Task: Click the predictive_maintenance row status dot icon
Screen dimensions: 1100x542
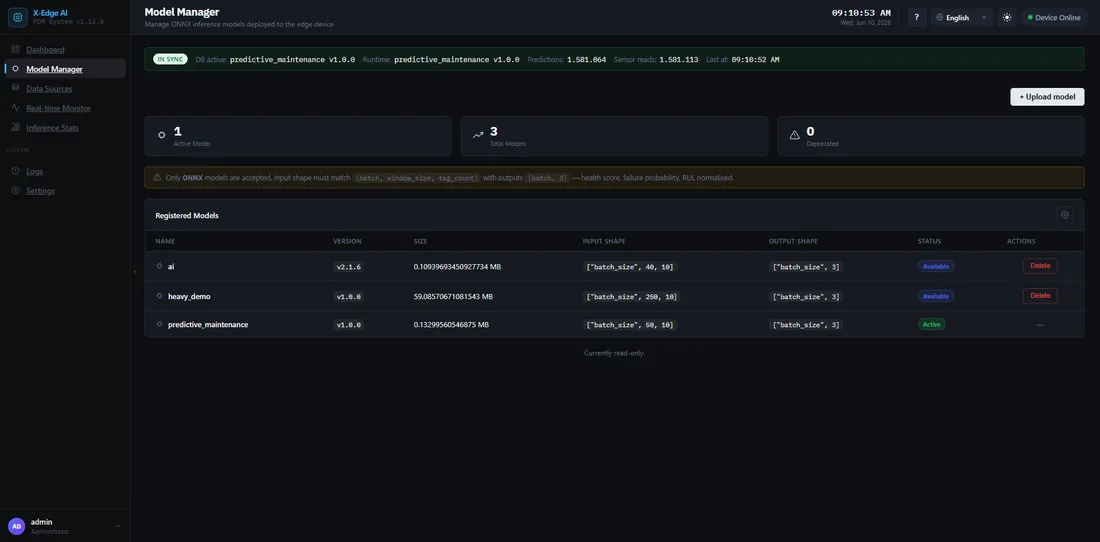Action: click(x=160, y=325)
